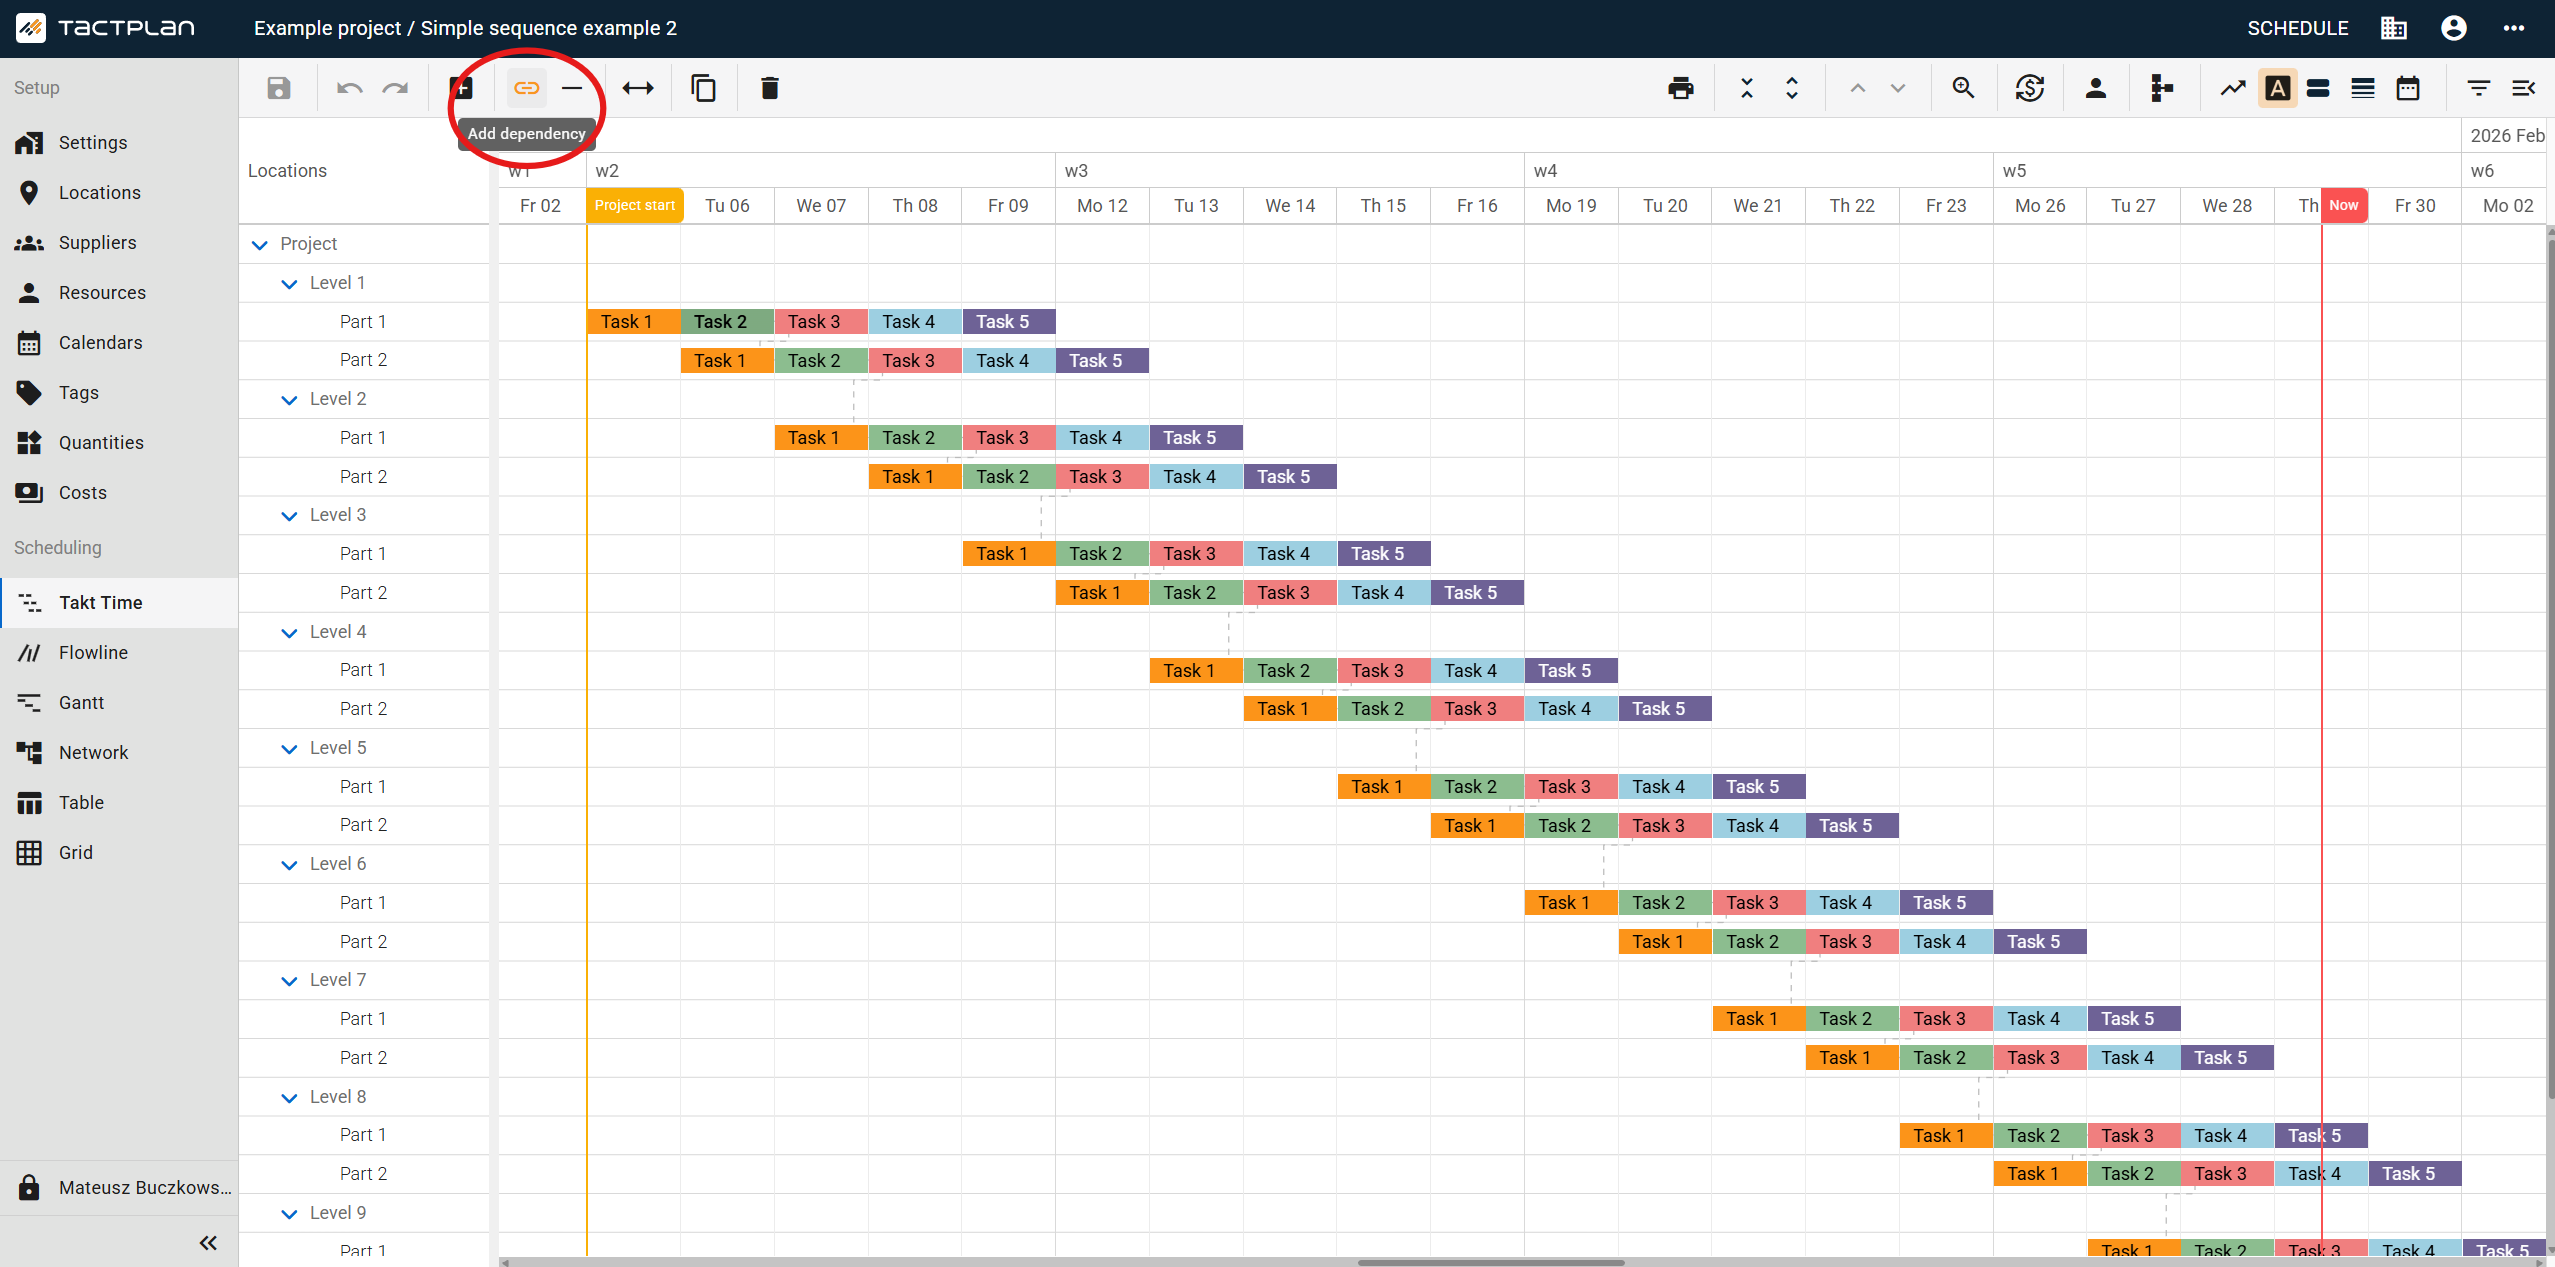Click the undo arrow icon
The width and height of the screenshot is (2555, 1267).
pos(349,88)
